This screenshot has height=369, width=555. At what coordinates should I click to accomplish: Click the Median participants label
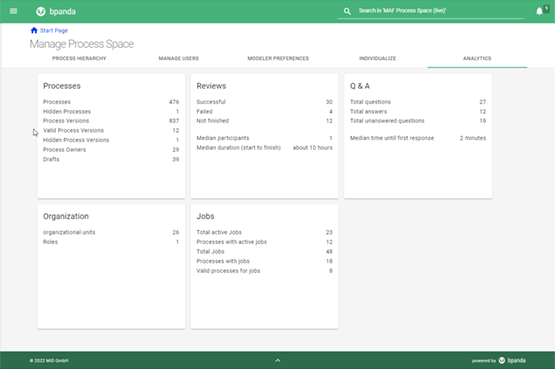[223, 138]
